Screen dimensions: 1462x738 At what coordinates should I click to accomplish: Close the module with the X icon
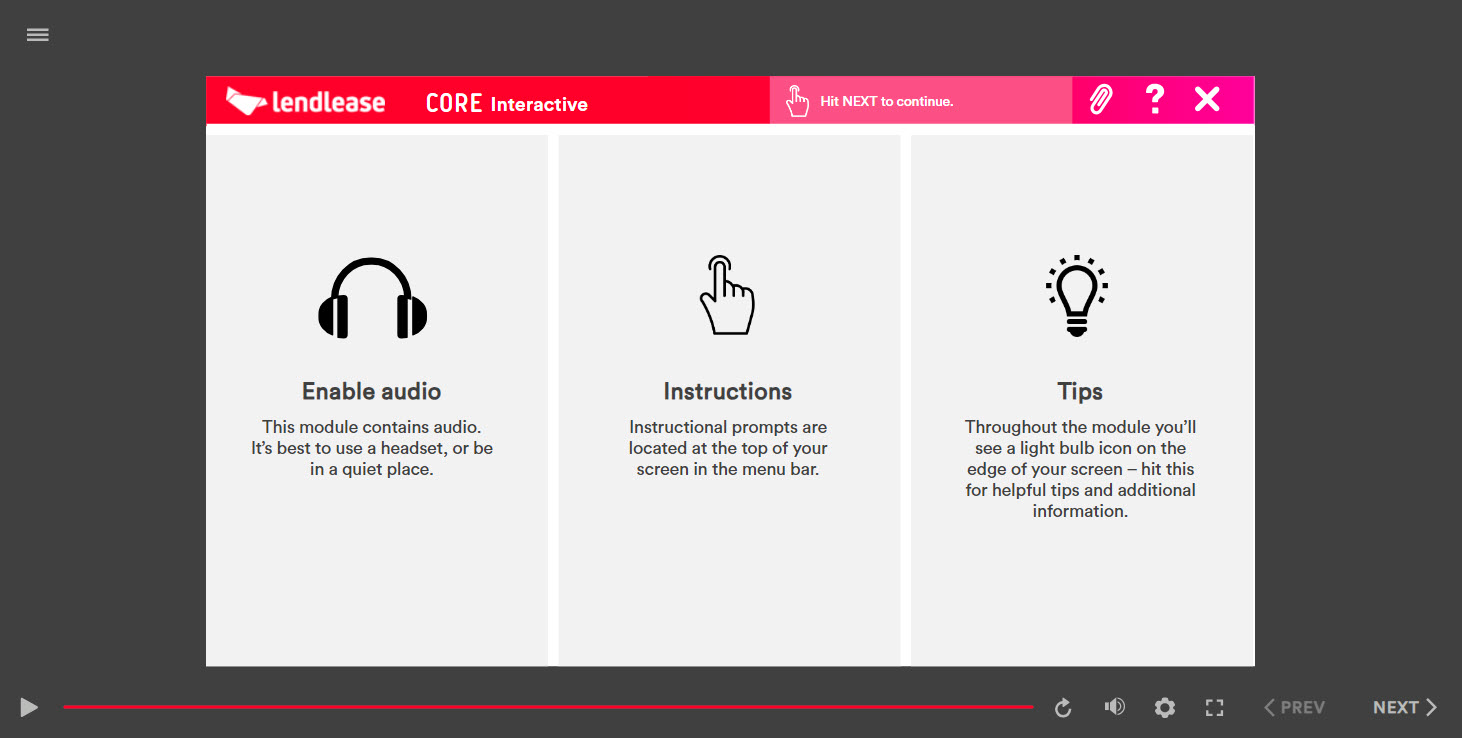point(1207,99)
